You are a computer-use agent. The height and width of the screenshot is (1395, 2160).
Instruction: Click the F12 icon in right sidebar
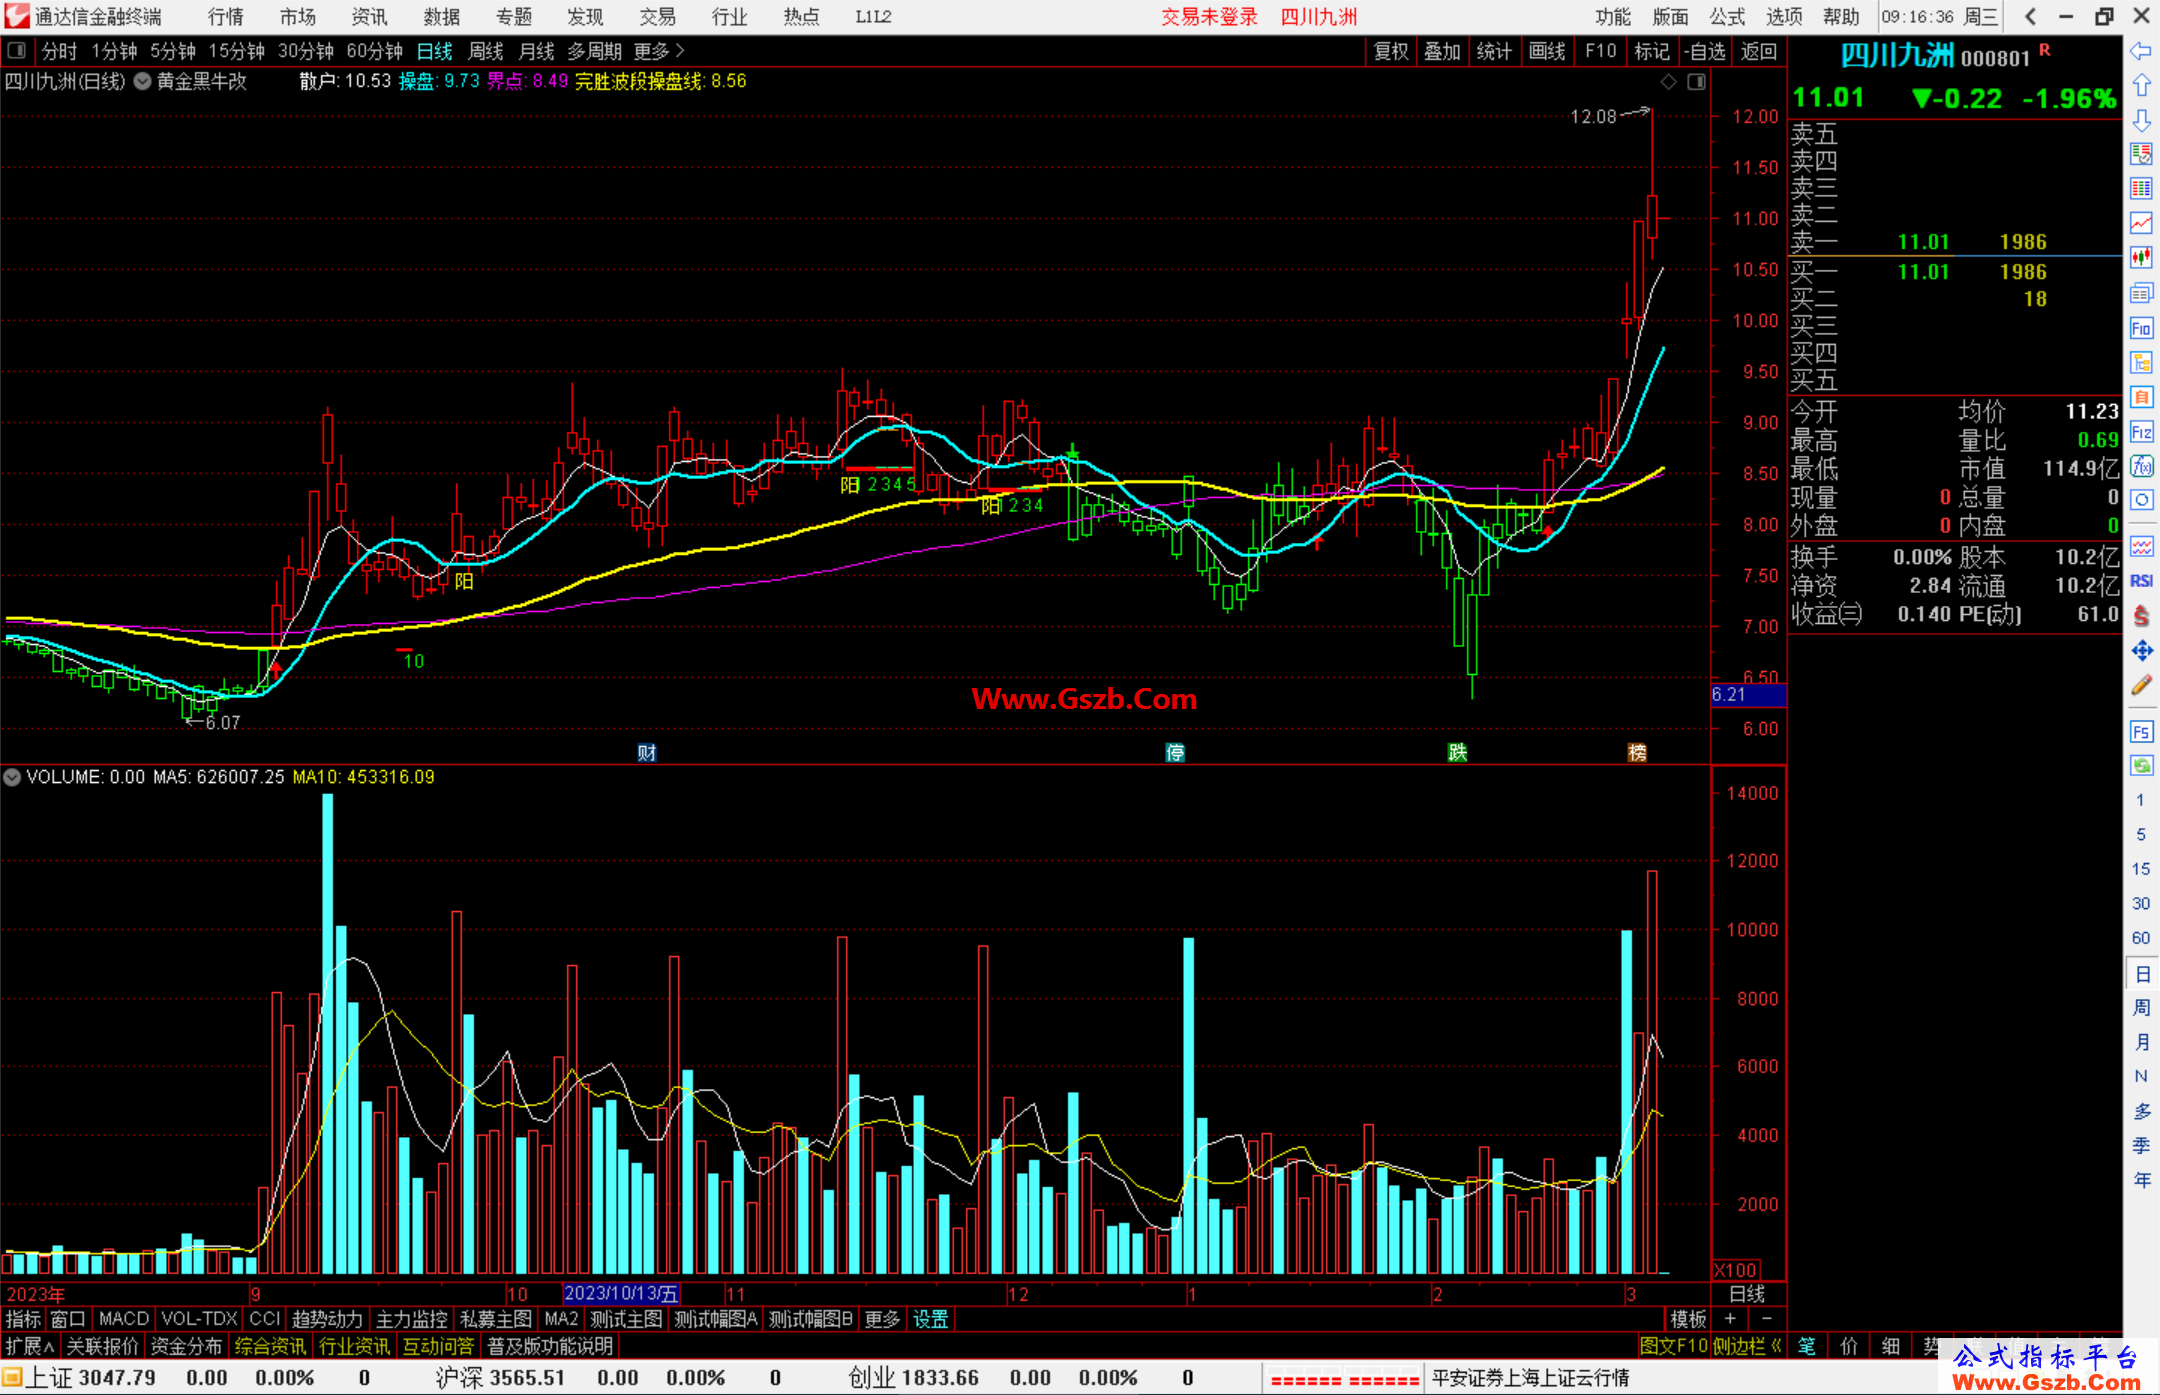click(2141, 432)
